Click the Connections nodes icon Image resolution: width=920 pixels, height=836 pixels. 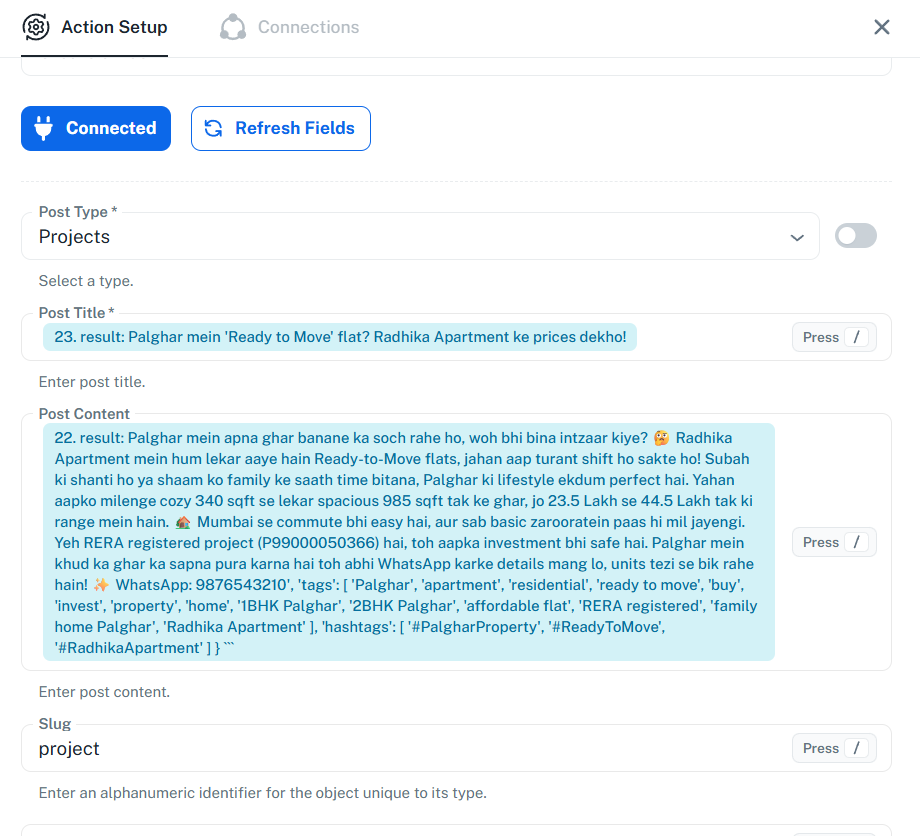[233, 27]
